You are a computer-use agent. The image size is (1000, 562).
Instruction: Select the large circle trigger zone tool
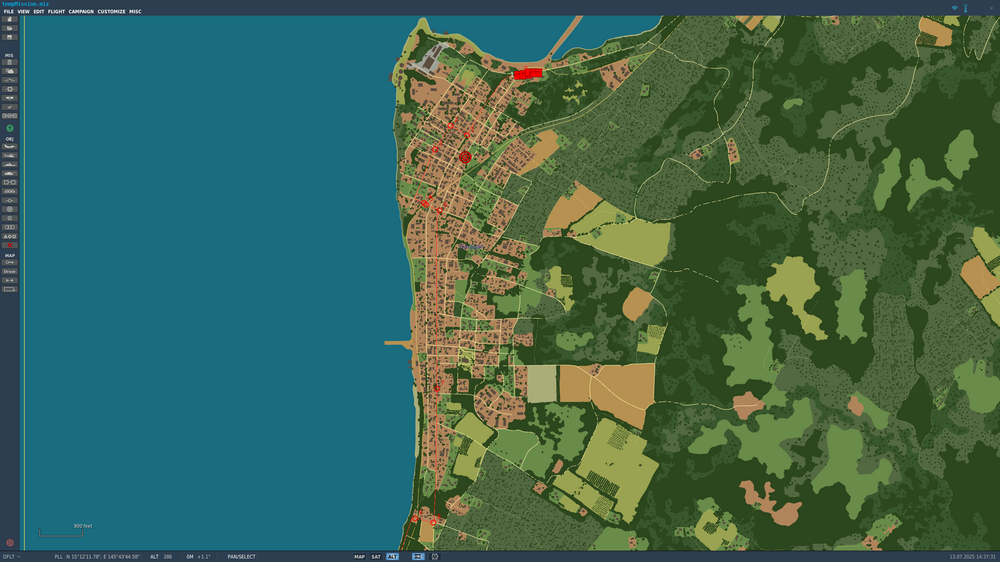tap(10, 209)
